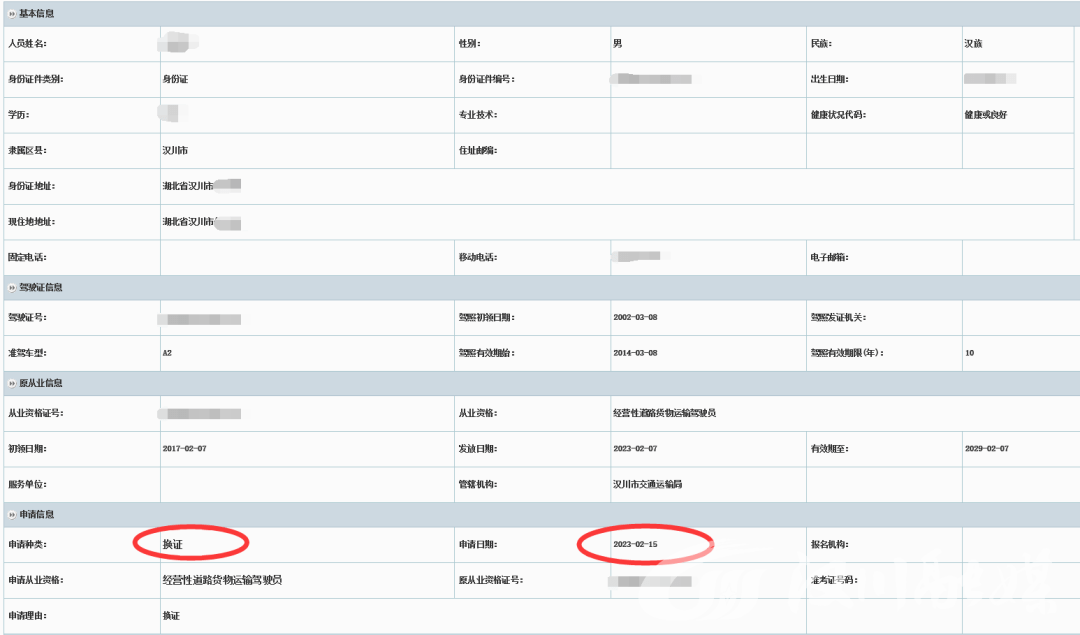The height and width of the screenshot is (635, 1080).
Task: Select the 申请理由 value 换证
Action: [x=171, y=615]
